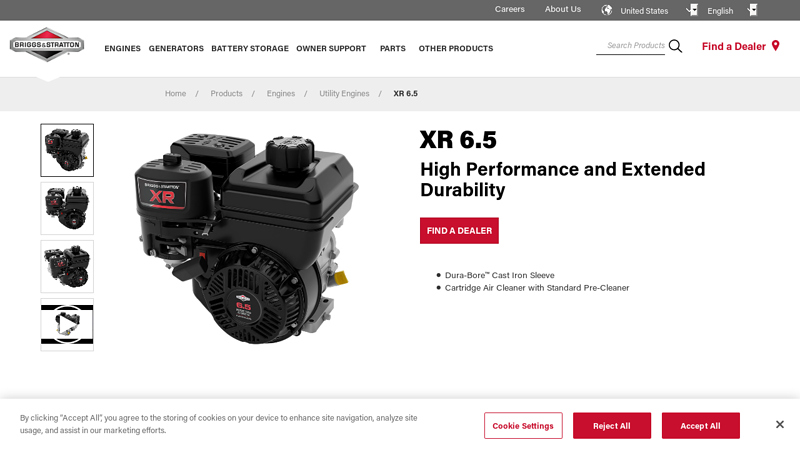Image resolution: width=800 pixels, height=450 pixels.
Task: Select the first engine thumbnail image
Action: click(x=67, y=150)
